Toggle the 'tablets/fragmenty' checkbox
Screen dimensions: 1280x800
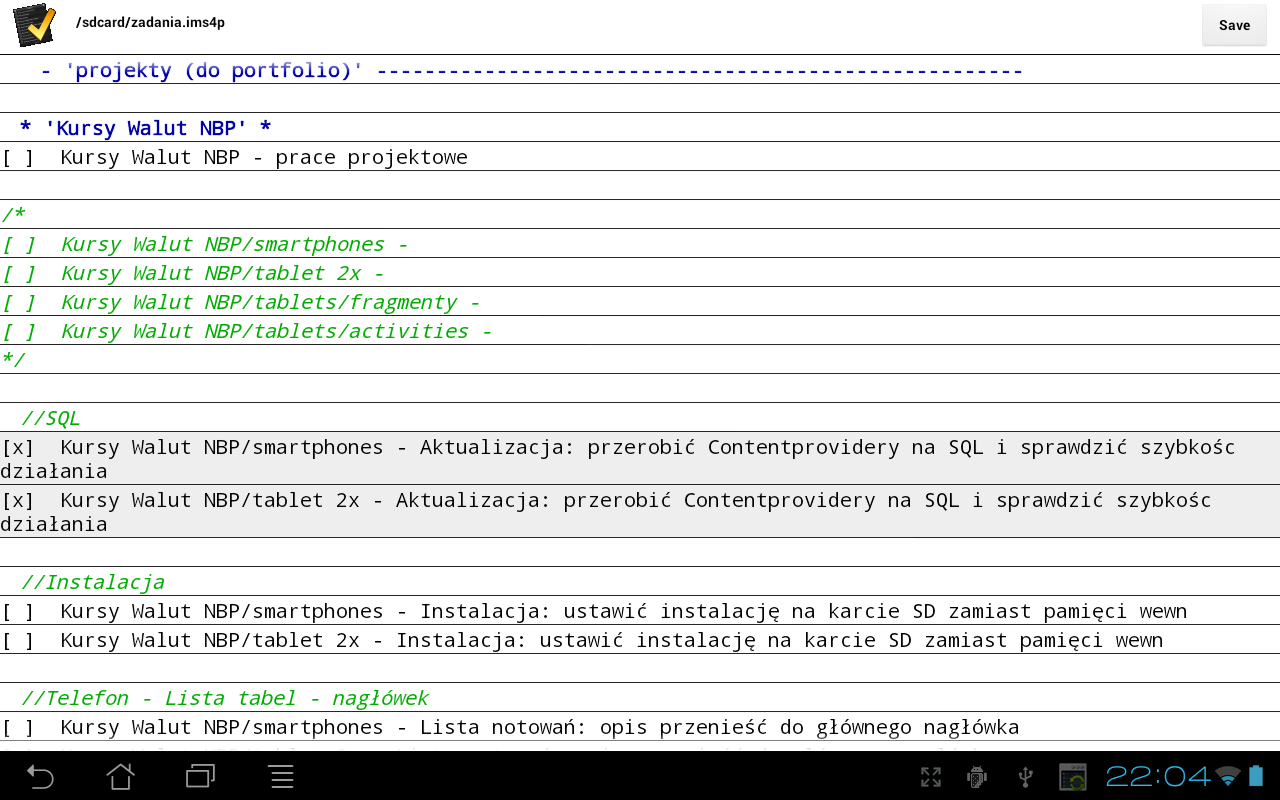[x=18, y=302]
